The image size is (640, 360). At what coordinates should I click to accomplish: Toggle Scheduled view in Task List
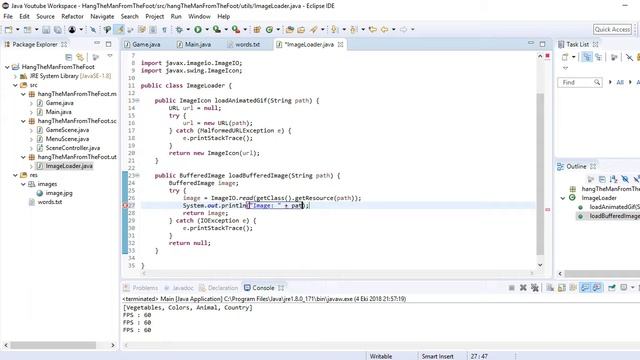click(x=598, y=57)
